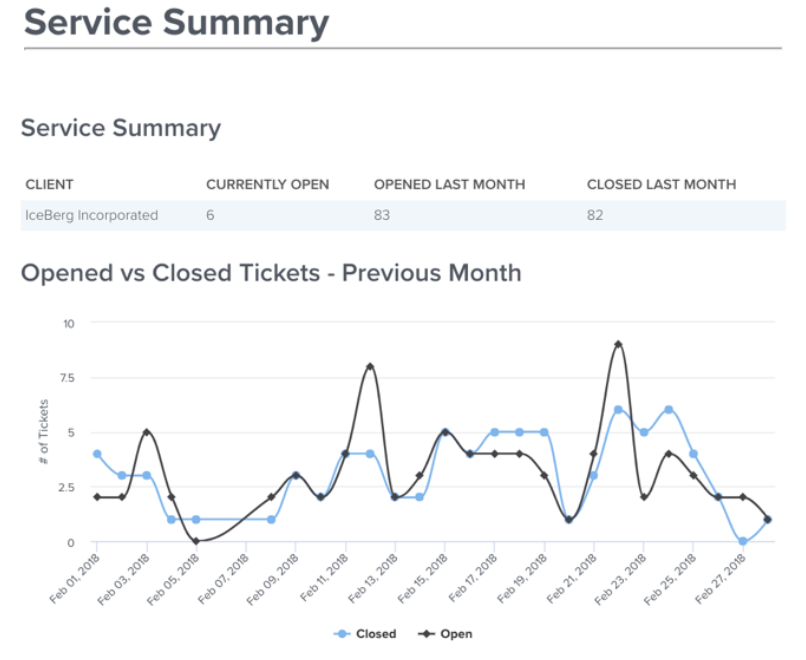
Task: Select the CURRENTLY OPEN column header
Action: tap(267, 185)
